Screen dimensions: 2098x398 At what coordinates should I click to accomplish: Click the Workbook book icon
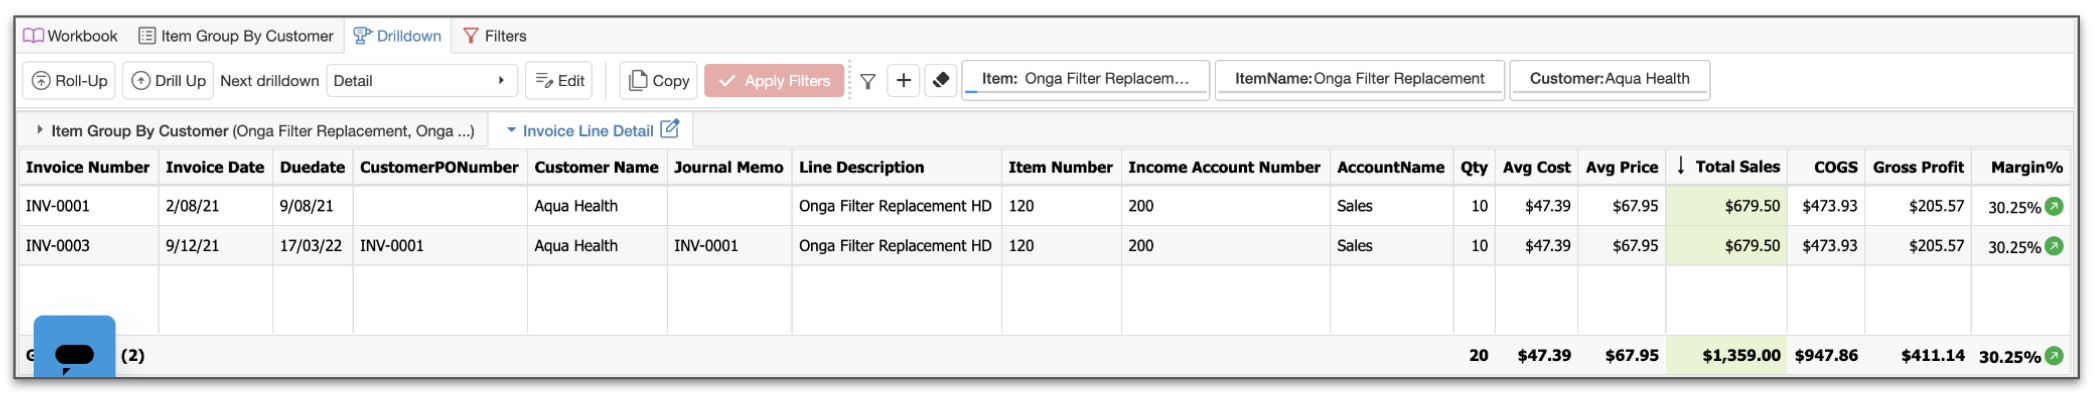[x=34, y=36]
